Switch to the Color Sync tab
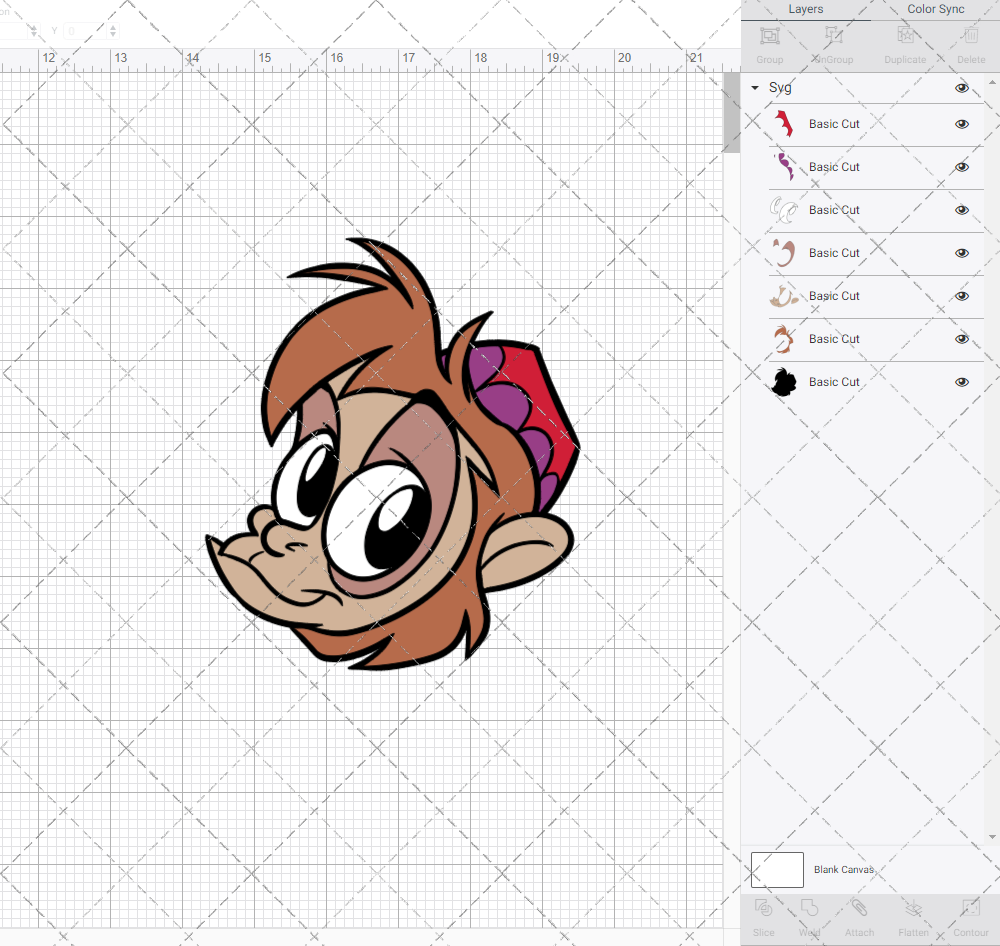 point(935,9)
